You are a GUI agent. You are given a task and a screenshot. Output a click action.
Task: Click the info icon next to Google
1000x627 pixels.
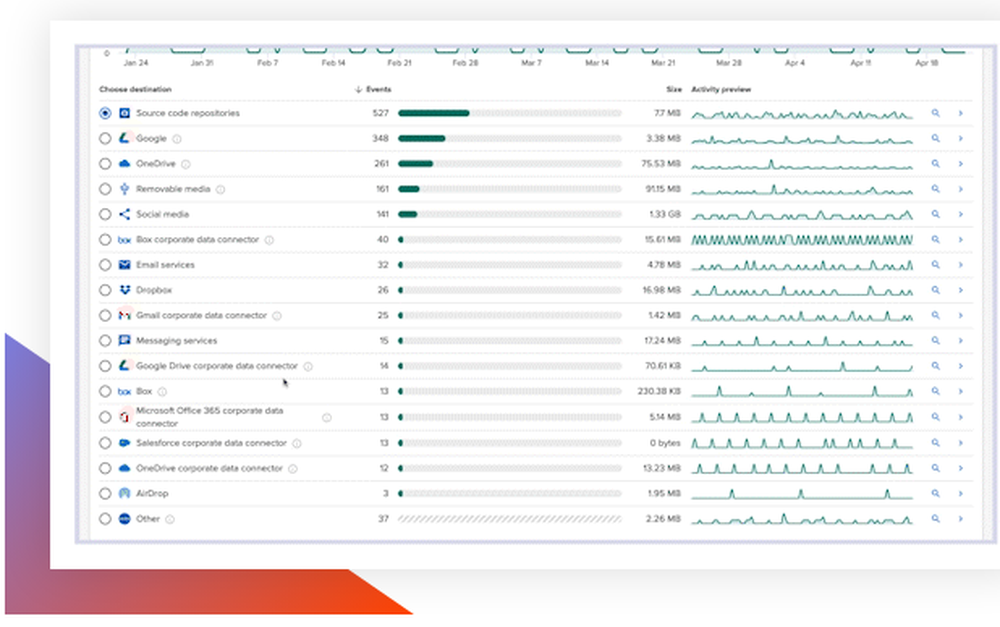177,139
